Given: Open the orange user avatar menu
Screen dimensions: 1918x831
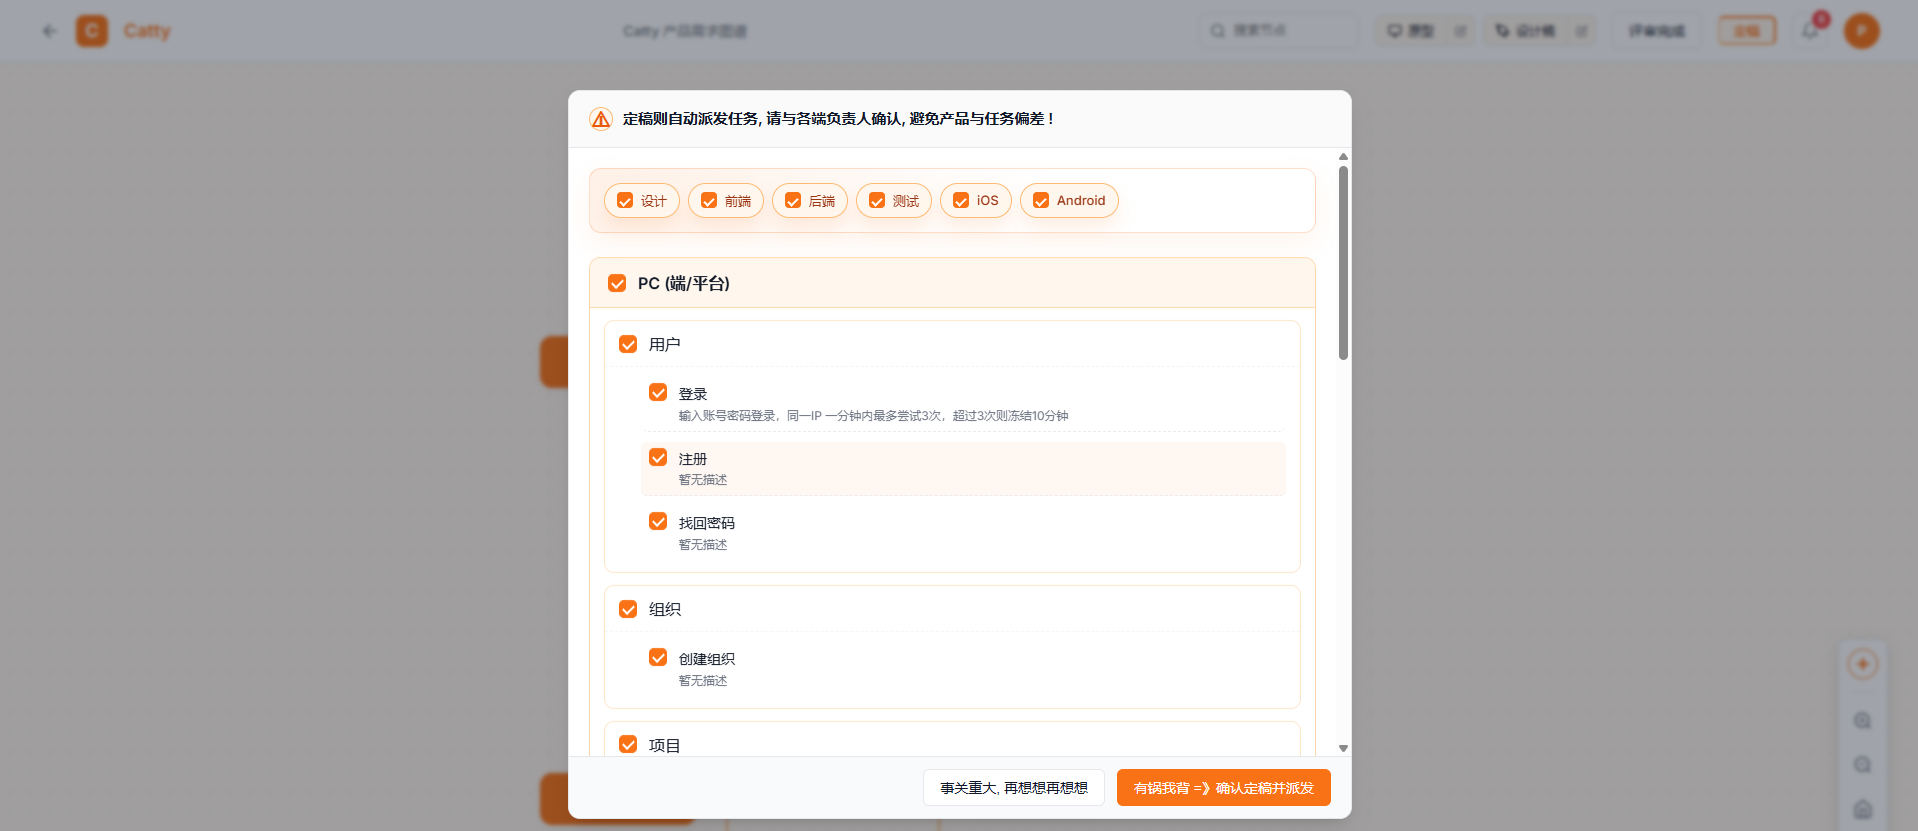Looking at the screenshot, I should [x=1861, y=31].
